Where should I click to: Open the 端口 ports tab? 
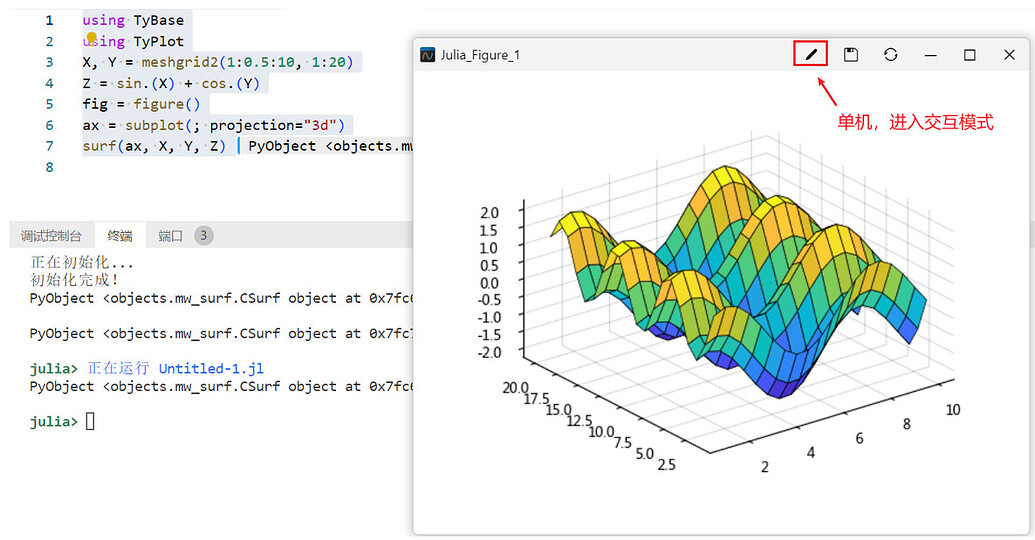[x=170, y=236]
